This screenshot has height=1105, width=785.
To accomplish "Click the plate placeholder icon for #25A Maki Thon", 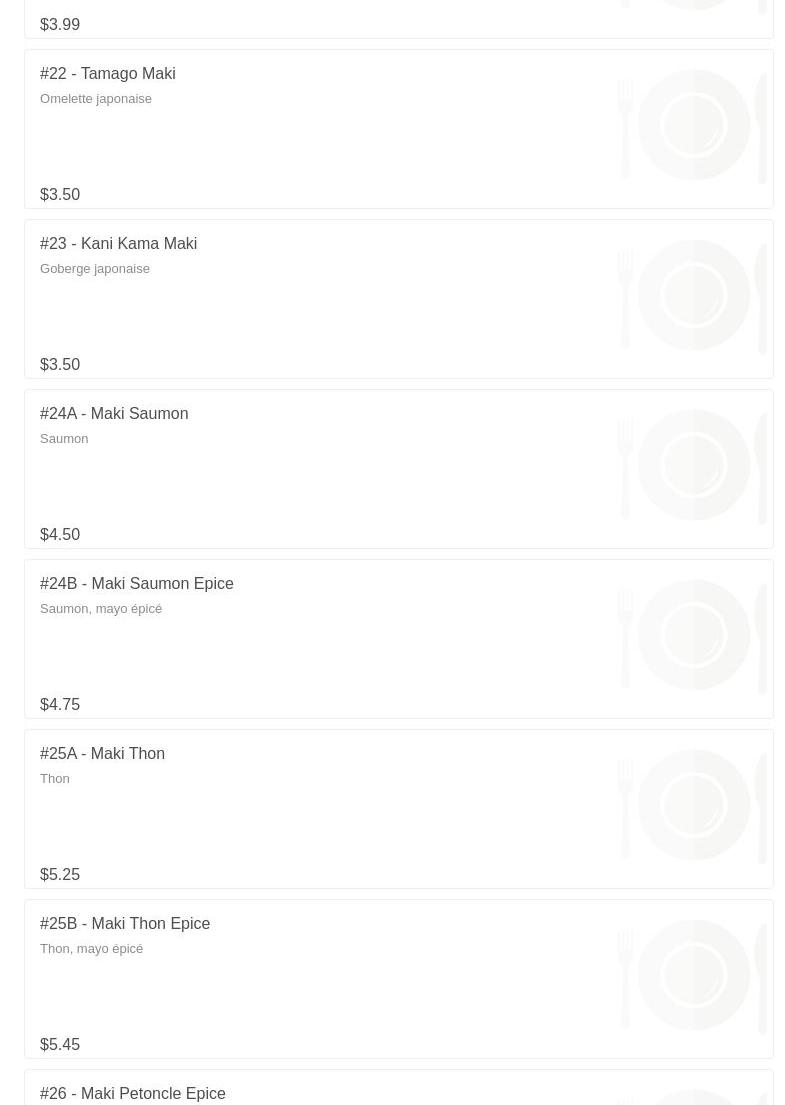I will (x=693, y=805).
